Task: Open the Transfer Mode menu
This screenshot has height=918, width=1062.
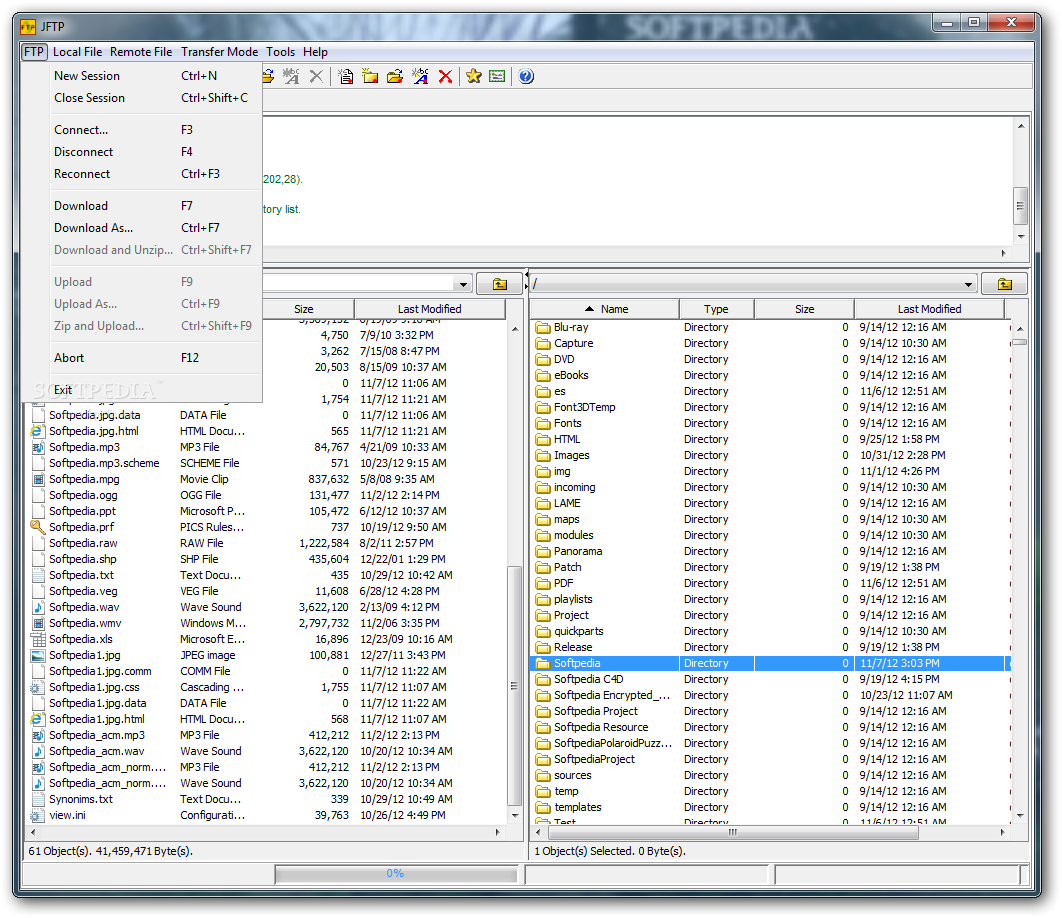Action: coord(219,52)
